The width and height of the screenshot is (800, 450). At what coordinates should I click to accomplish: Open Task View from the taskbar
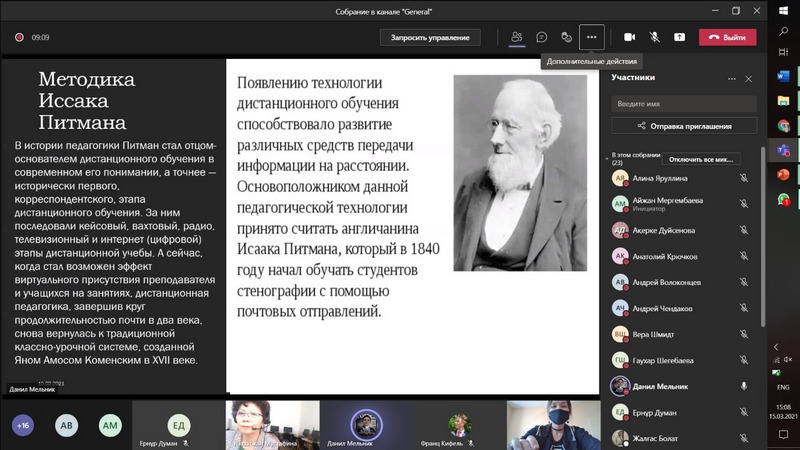(783, 52)
